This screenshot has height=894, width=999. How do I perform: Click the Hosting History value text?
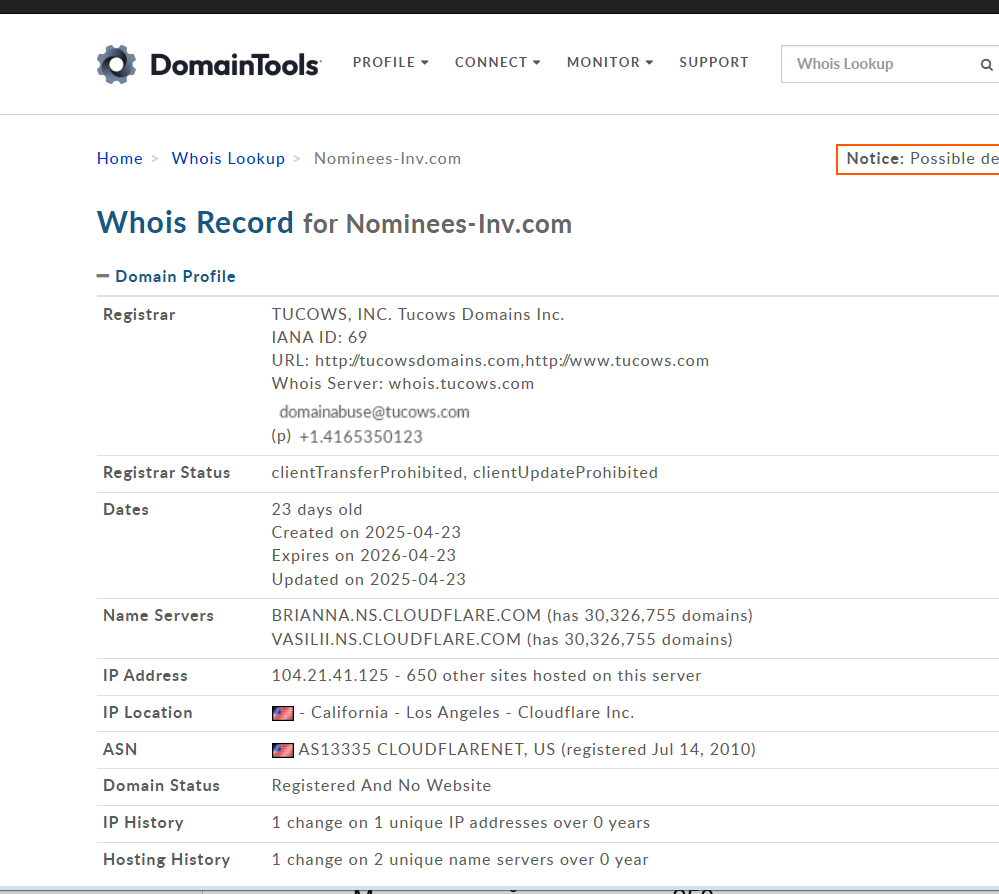[460, 860]
